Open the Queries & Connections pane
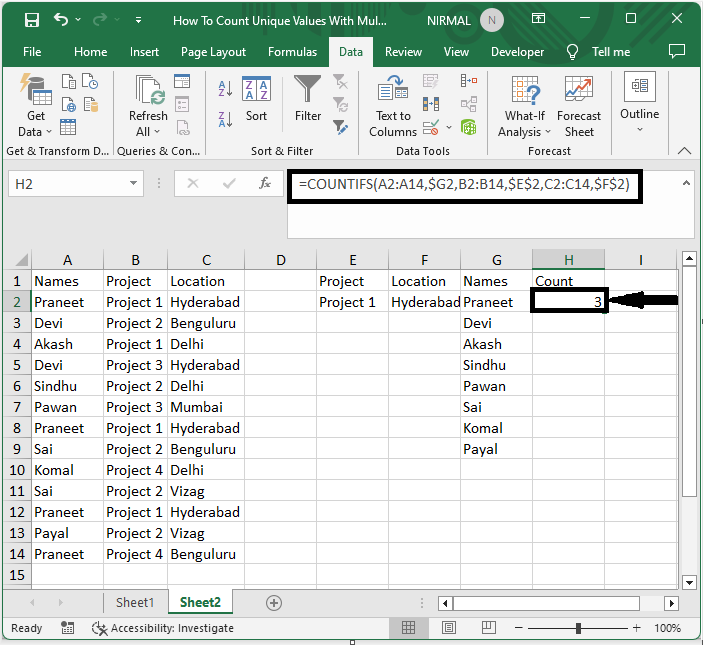 182,81
